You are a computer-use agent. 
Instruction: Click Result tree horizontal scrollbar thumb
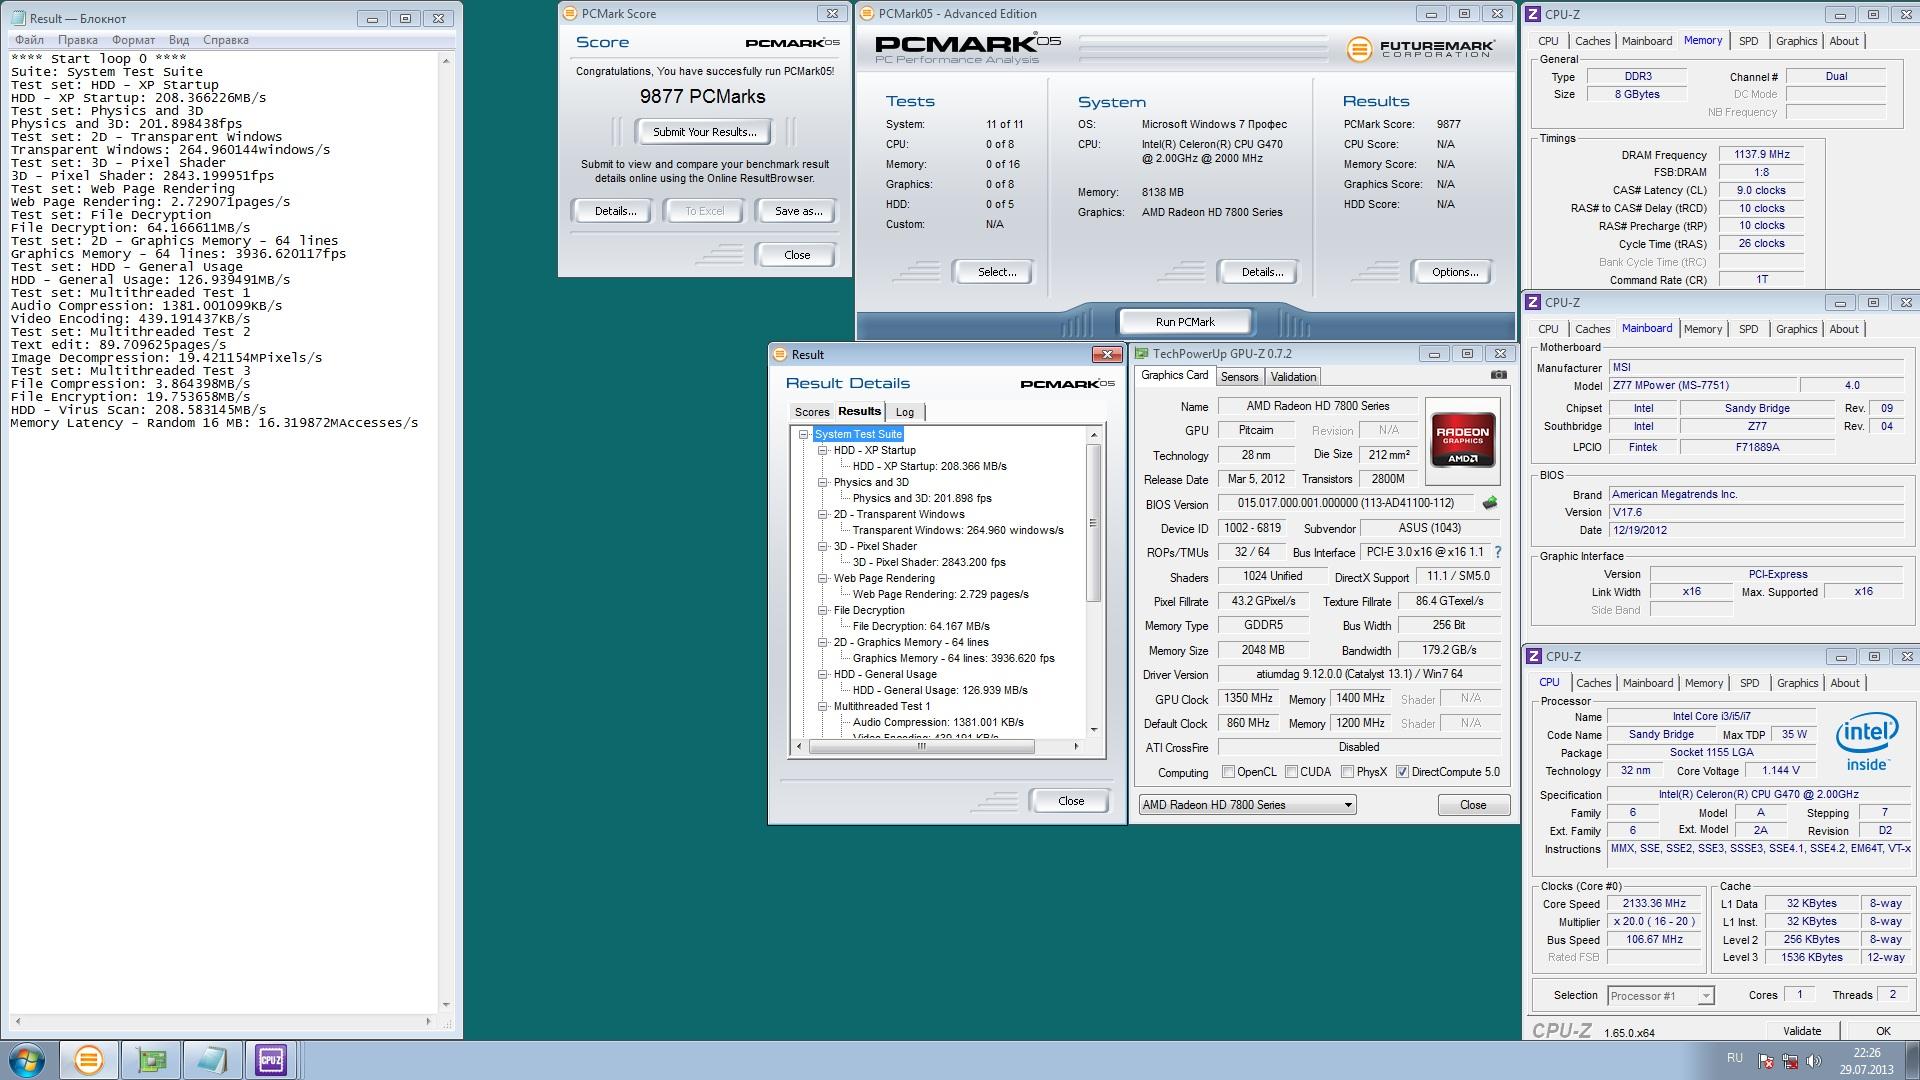click(921, 746)
